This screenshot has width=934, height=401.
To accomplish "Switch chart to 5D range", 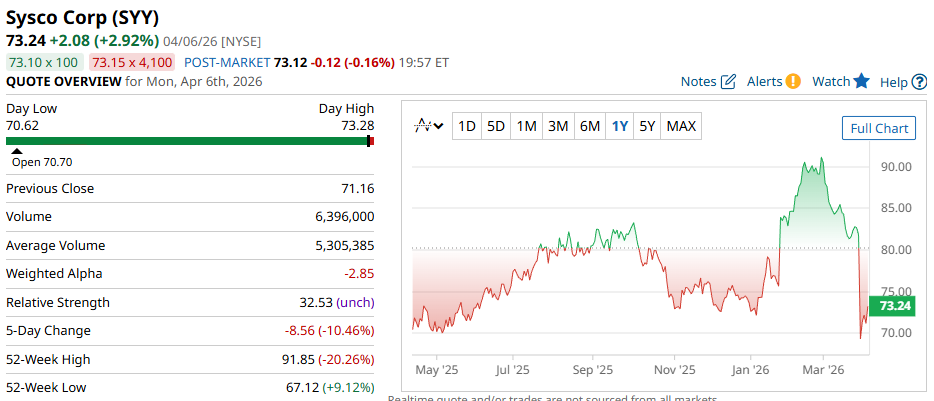I will (496, 126).
